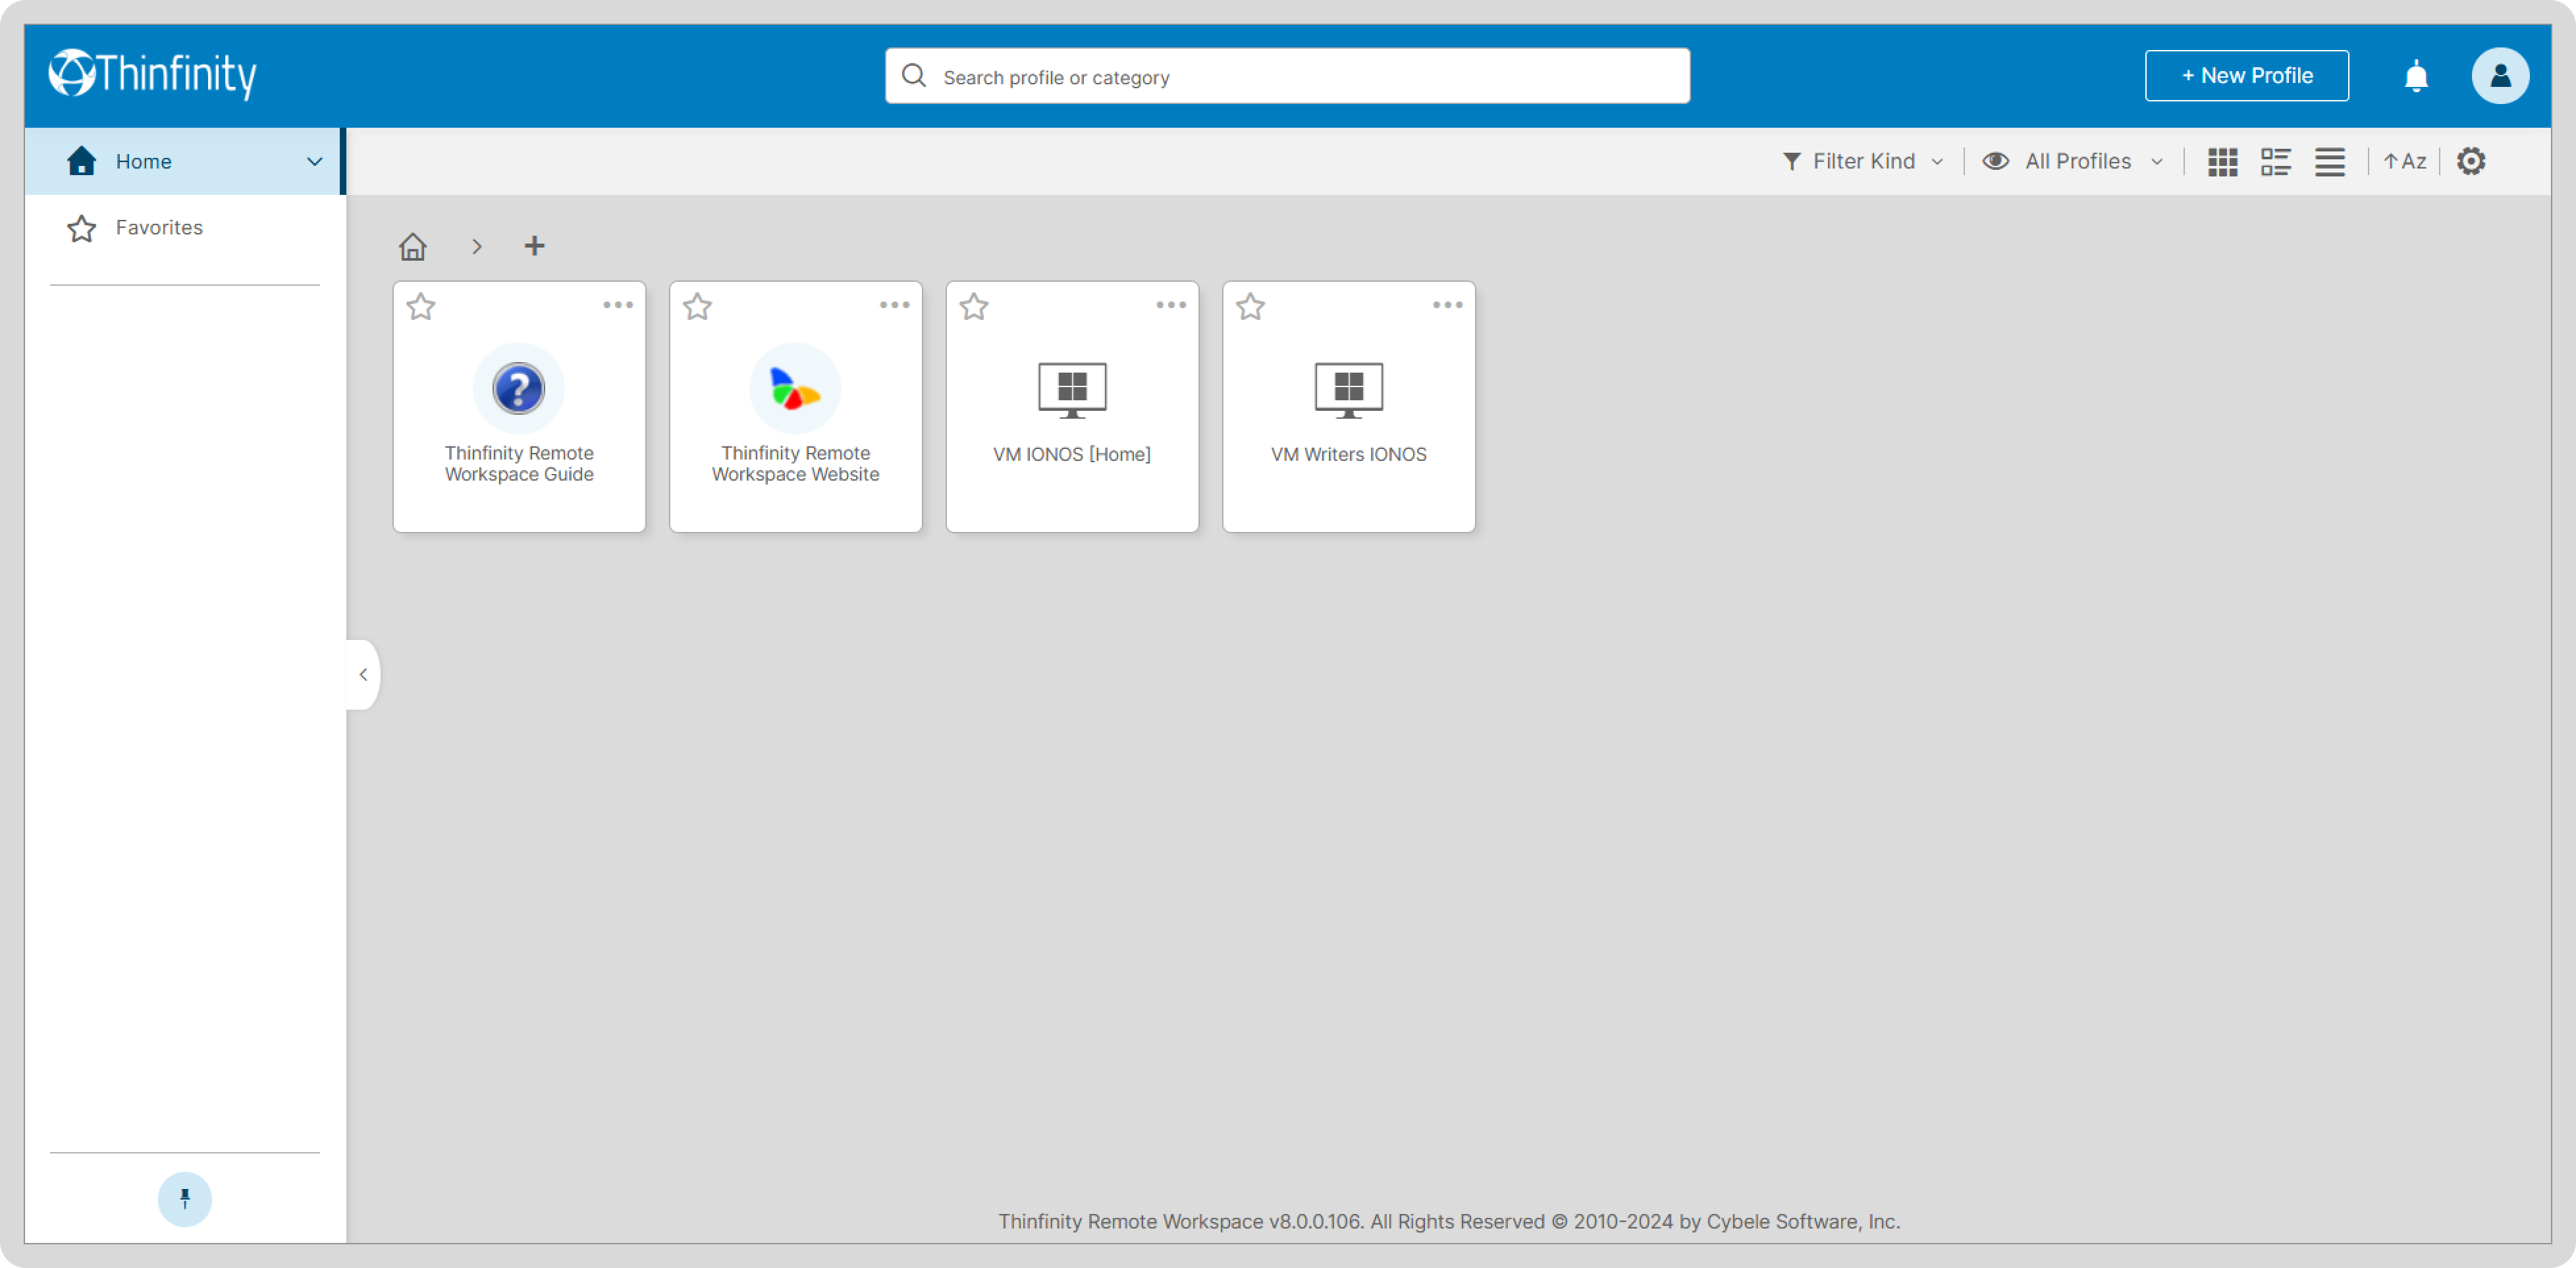Collapse the sidebar with the arrow handle
Image resolution: width=2576 pixels, height=1268 pixels.
click(363, 674)
